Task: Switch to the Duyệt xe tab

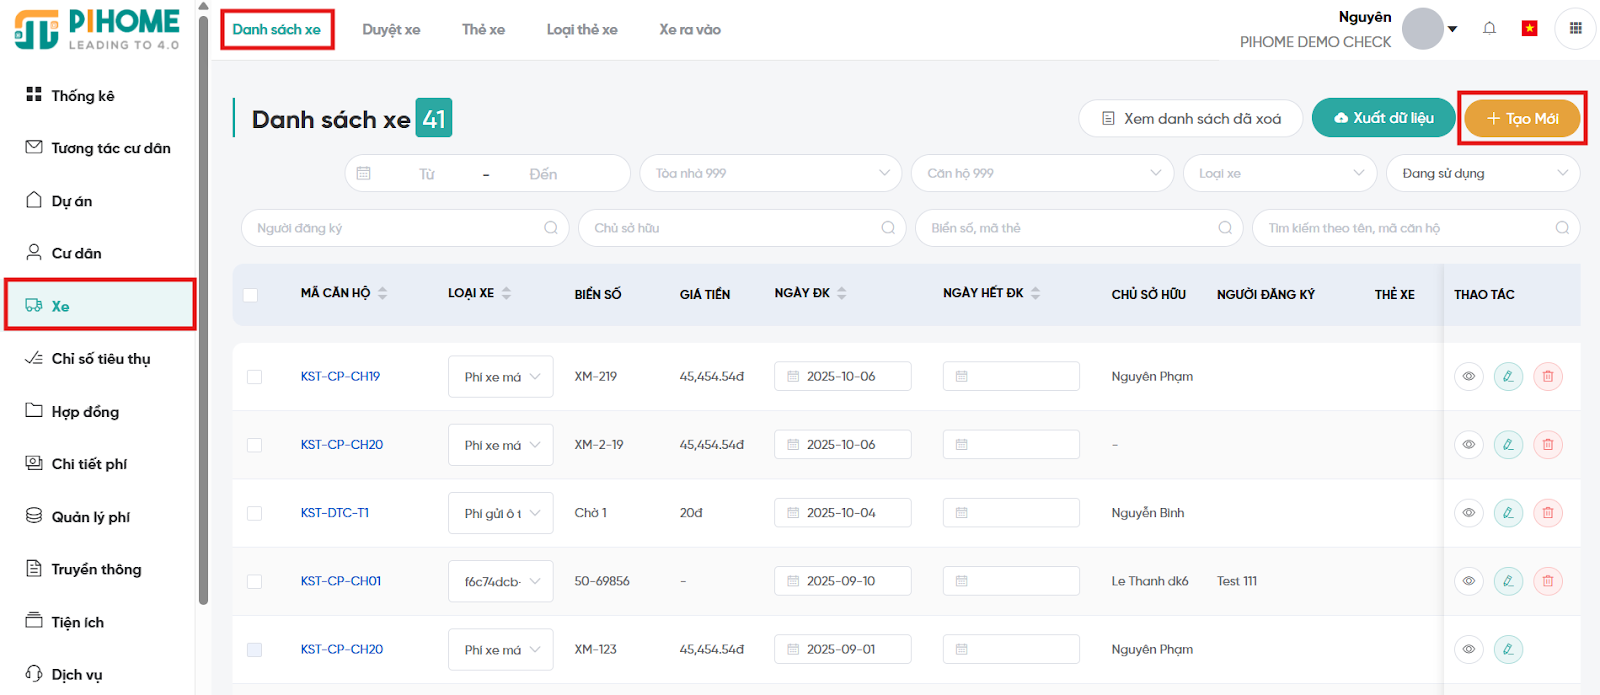Action: 391,30
